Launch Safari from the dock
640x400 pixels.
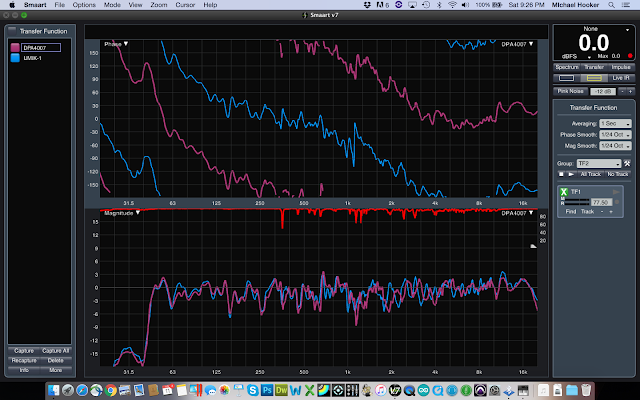pos(82,391)
